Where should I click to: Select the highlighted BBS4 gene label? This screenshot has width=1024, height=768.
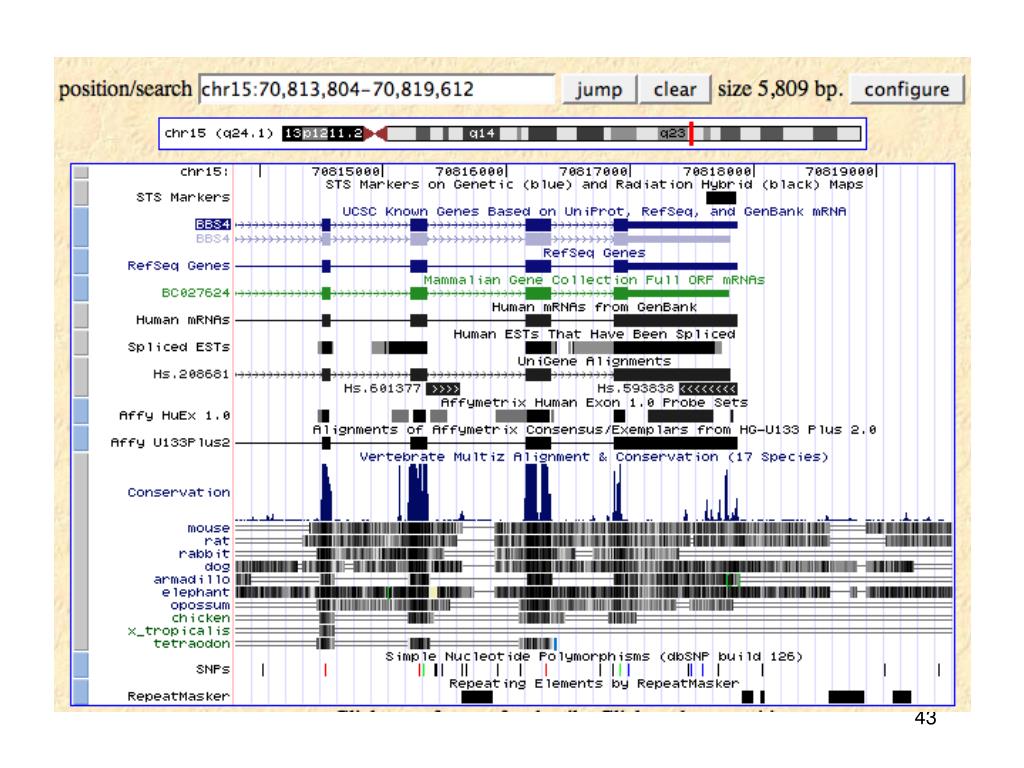point(213,226)
